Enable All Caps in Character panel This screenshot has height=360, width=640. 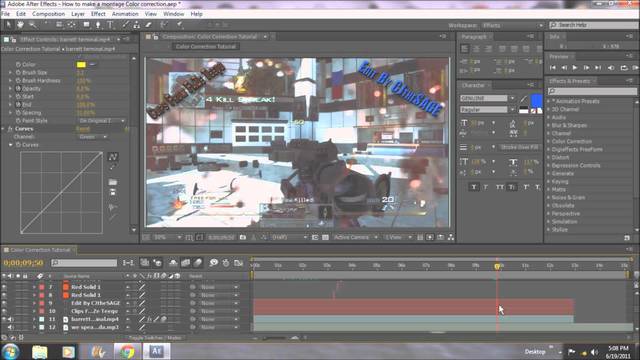click(500, 187)
